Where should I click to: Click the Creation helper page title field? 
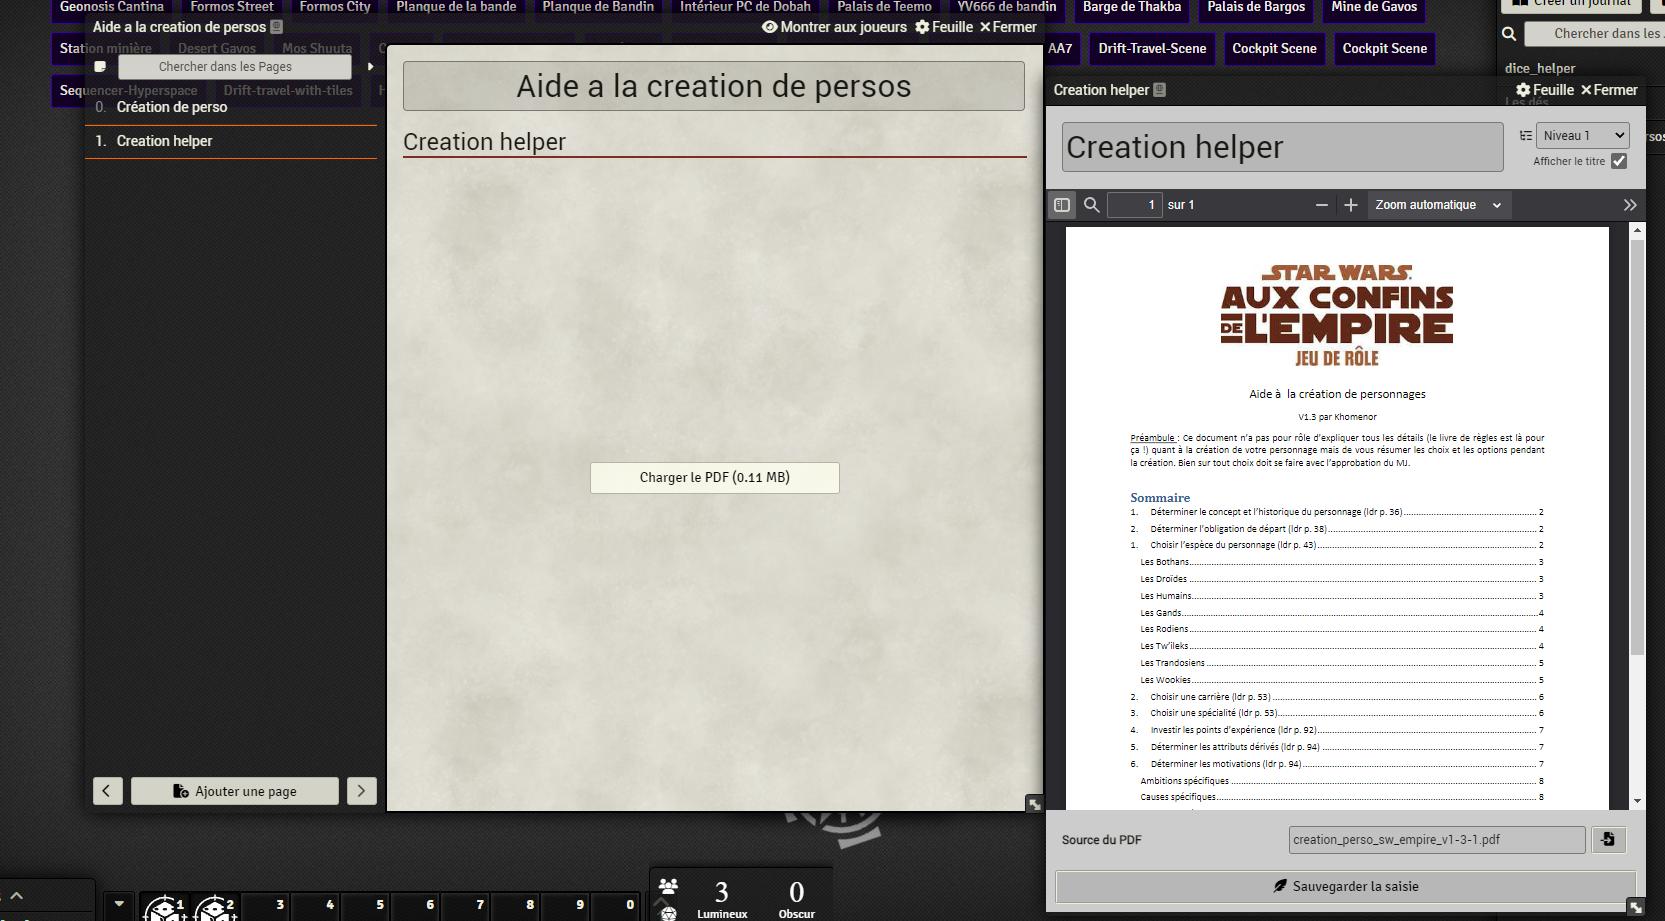point(1283,147)
